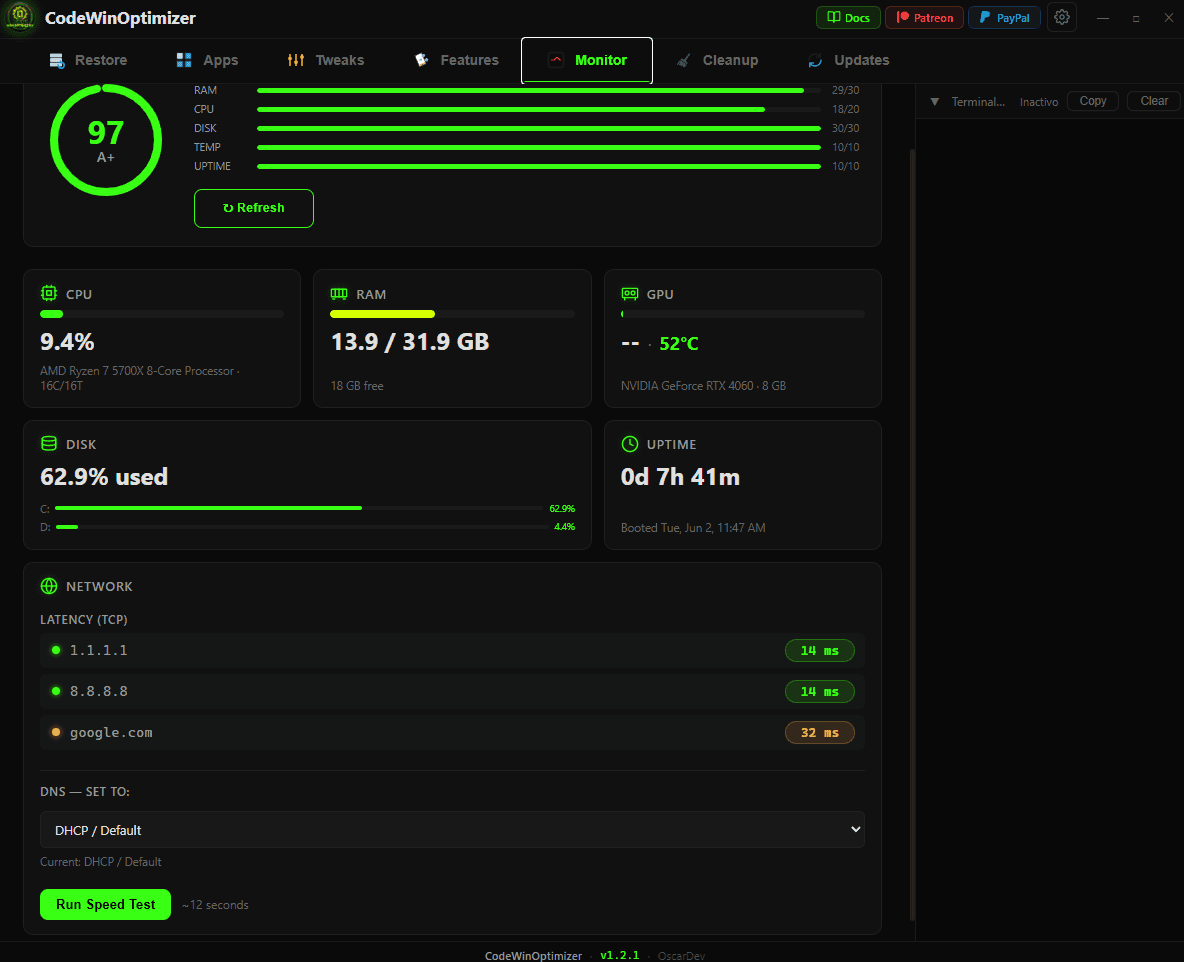Click '62.9% used' disk text

(104, 477)
